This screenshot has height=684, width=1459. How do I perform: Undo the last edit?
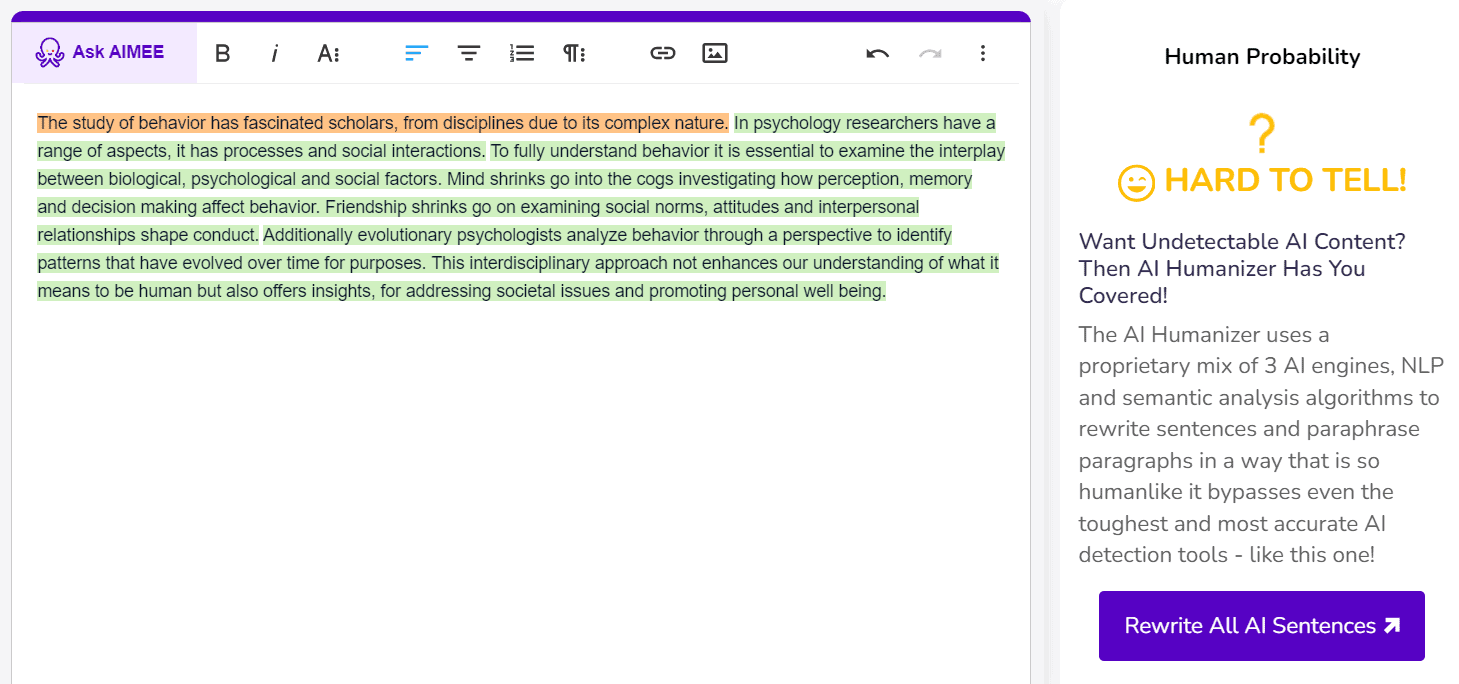click(878, 54)
